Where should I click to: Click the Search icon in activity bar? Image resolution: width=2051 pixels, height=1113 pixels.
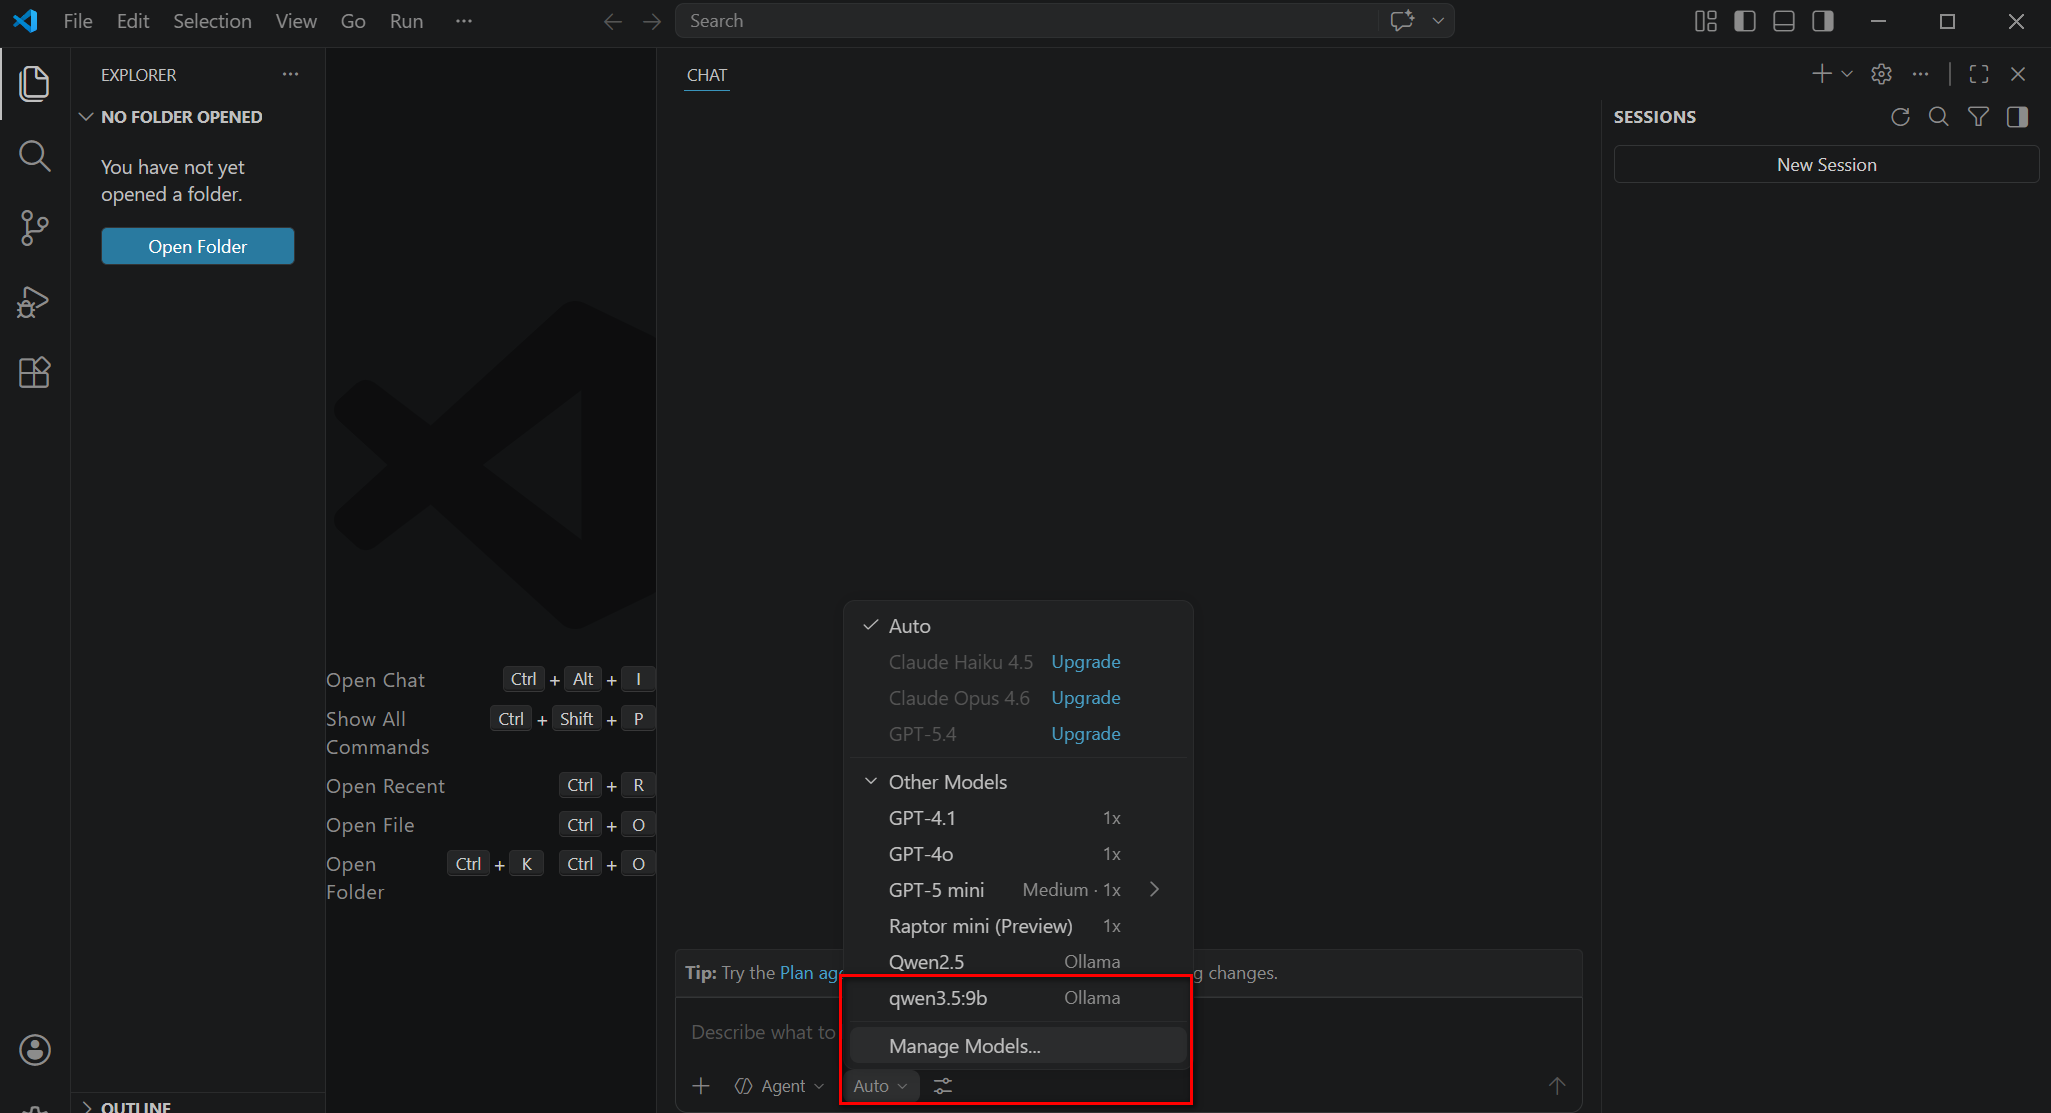pyautogui.click(x=34, y=155)
